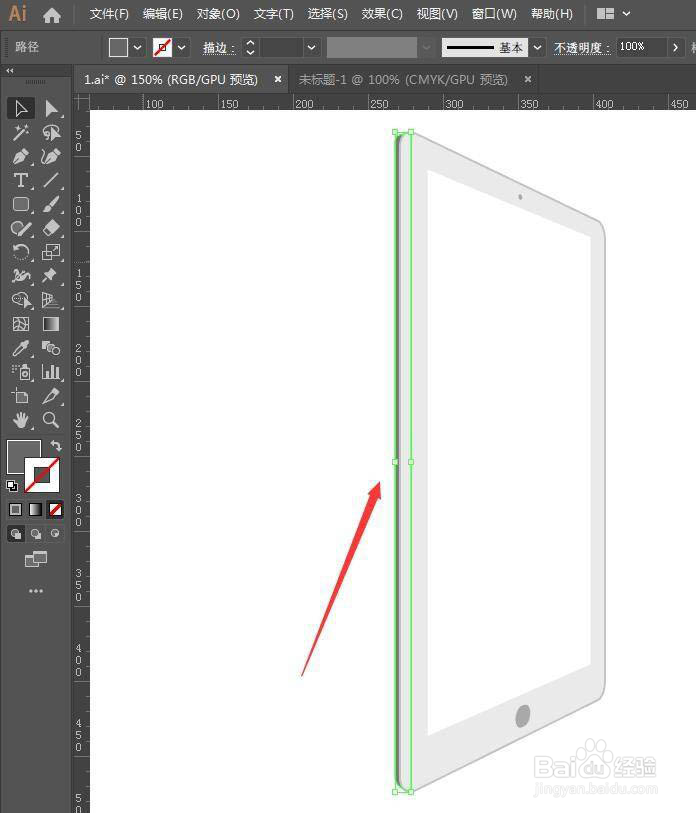
Task: Select the Selection tool (black arrow)
Action: click(21, 108)
